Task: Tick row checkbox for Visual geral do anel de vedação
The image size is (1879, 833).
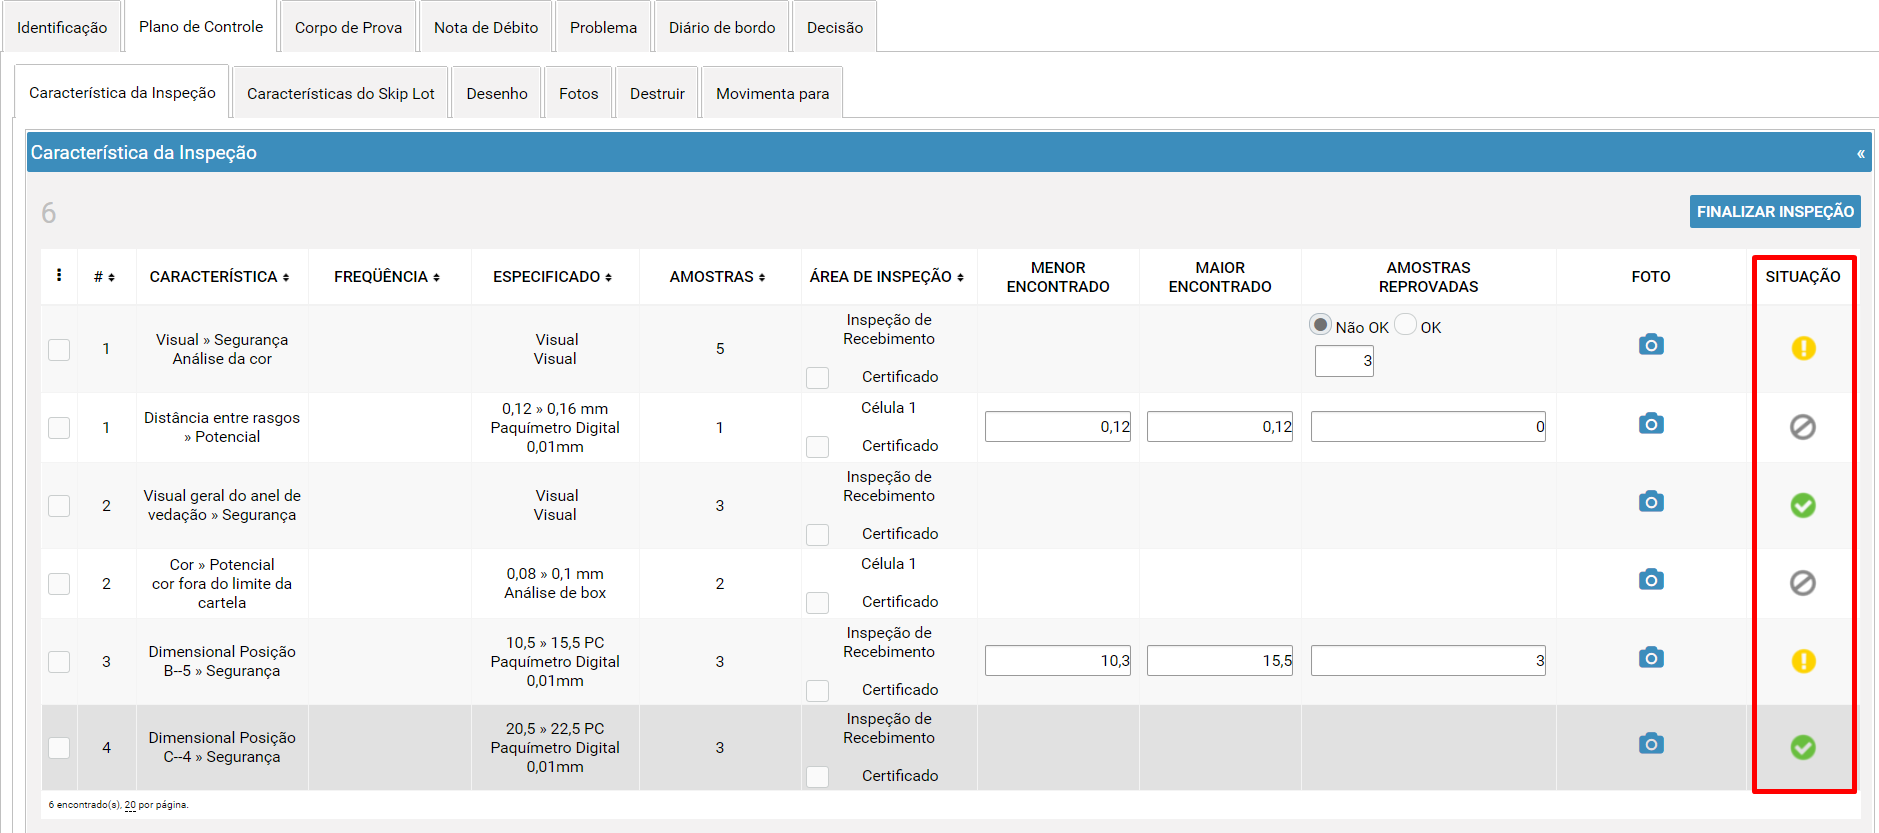Action: (59, 505)
